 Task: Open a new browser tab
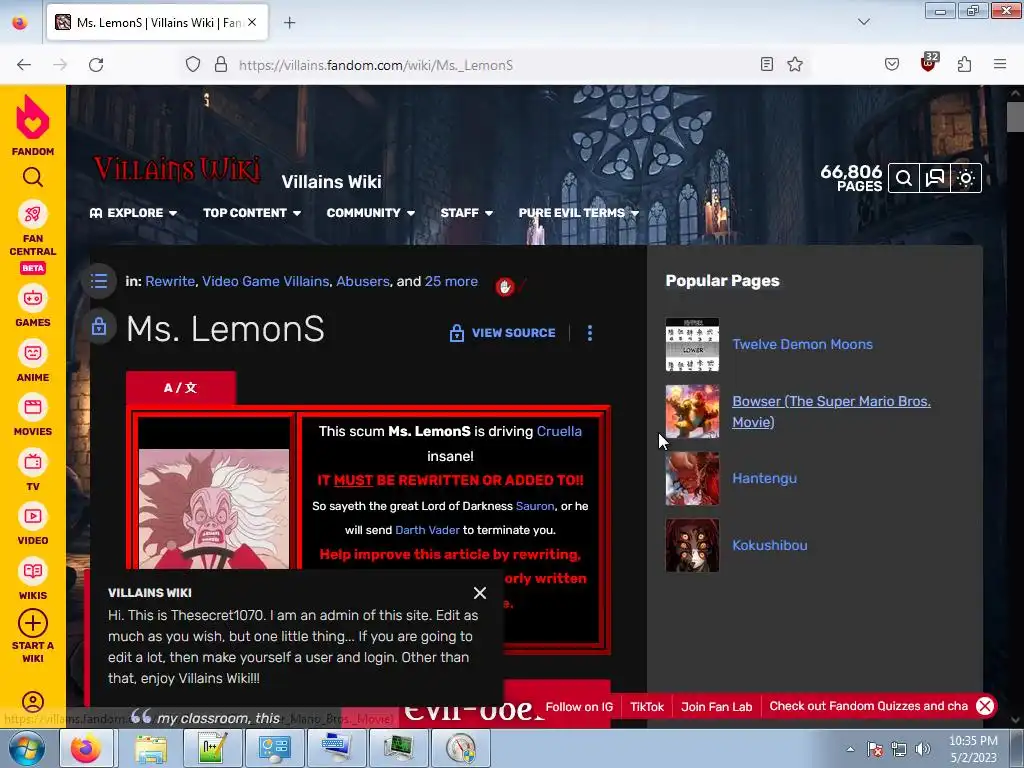click(x=289, y=23)
